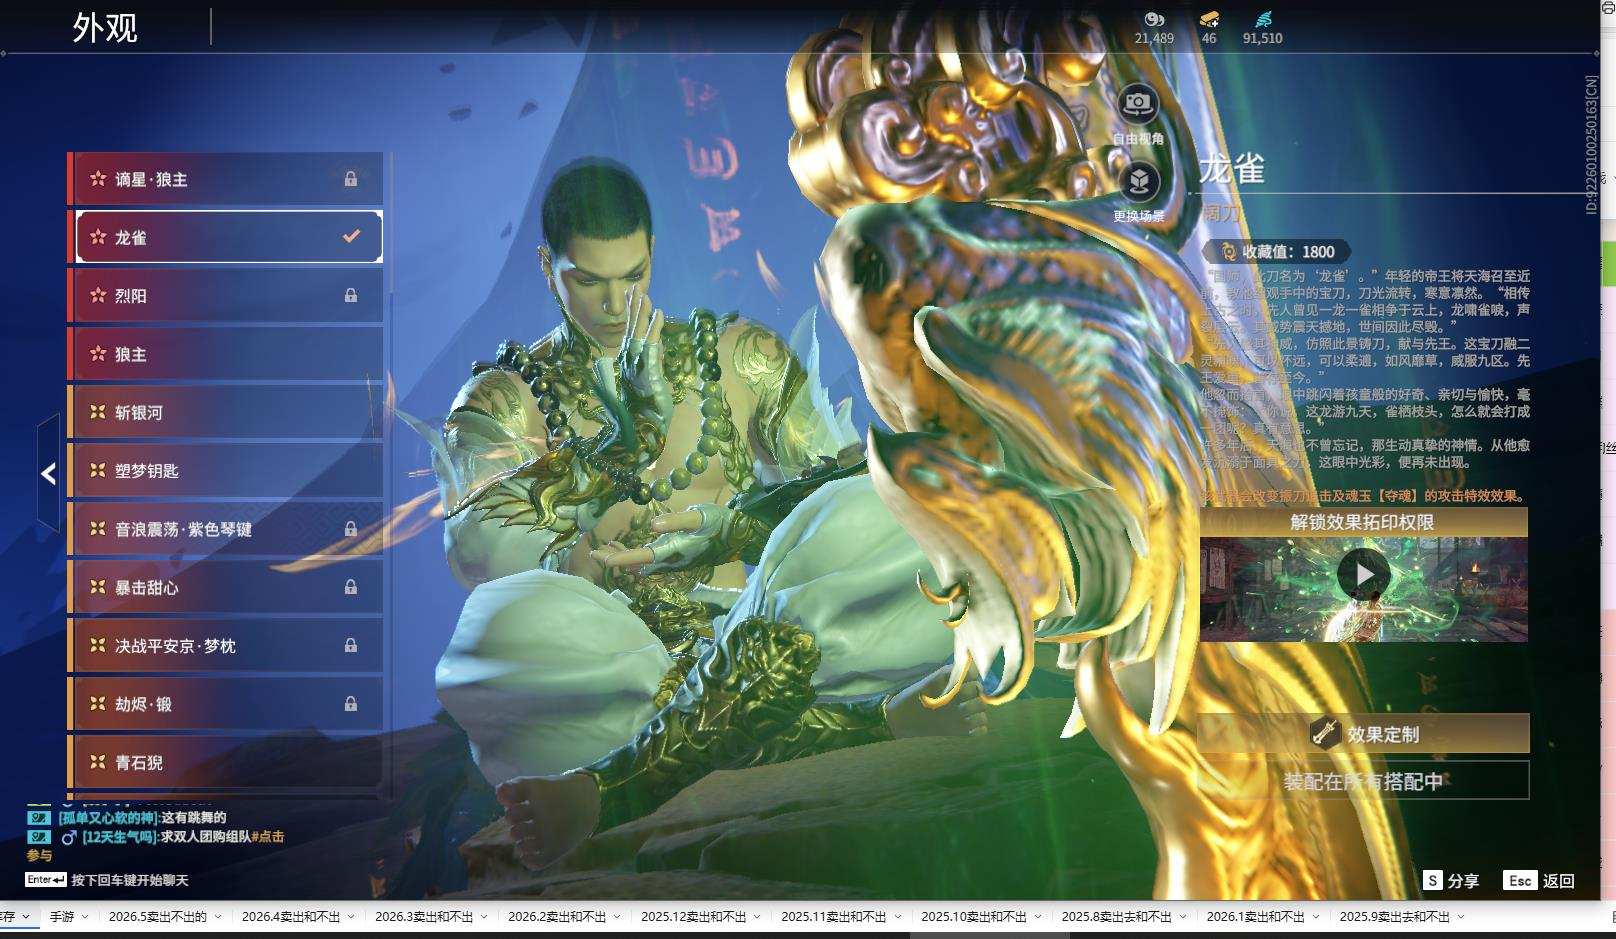Viewport: 1616px width, 939px height.
Task: Switch to the 2025.10卖出和不出 sheet tab
Action: click(x=973, y=917)
